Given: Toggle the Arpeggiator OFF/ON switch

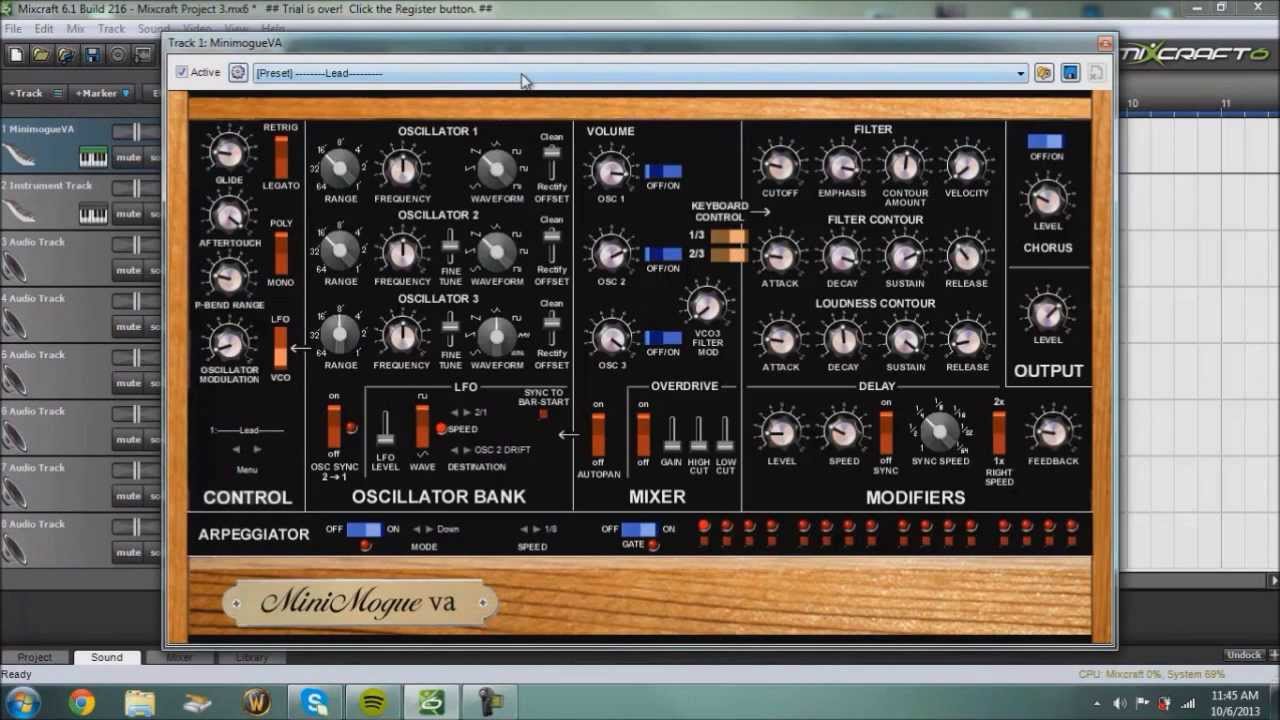Looking at the screenshot, I should (364, 529).
